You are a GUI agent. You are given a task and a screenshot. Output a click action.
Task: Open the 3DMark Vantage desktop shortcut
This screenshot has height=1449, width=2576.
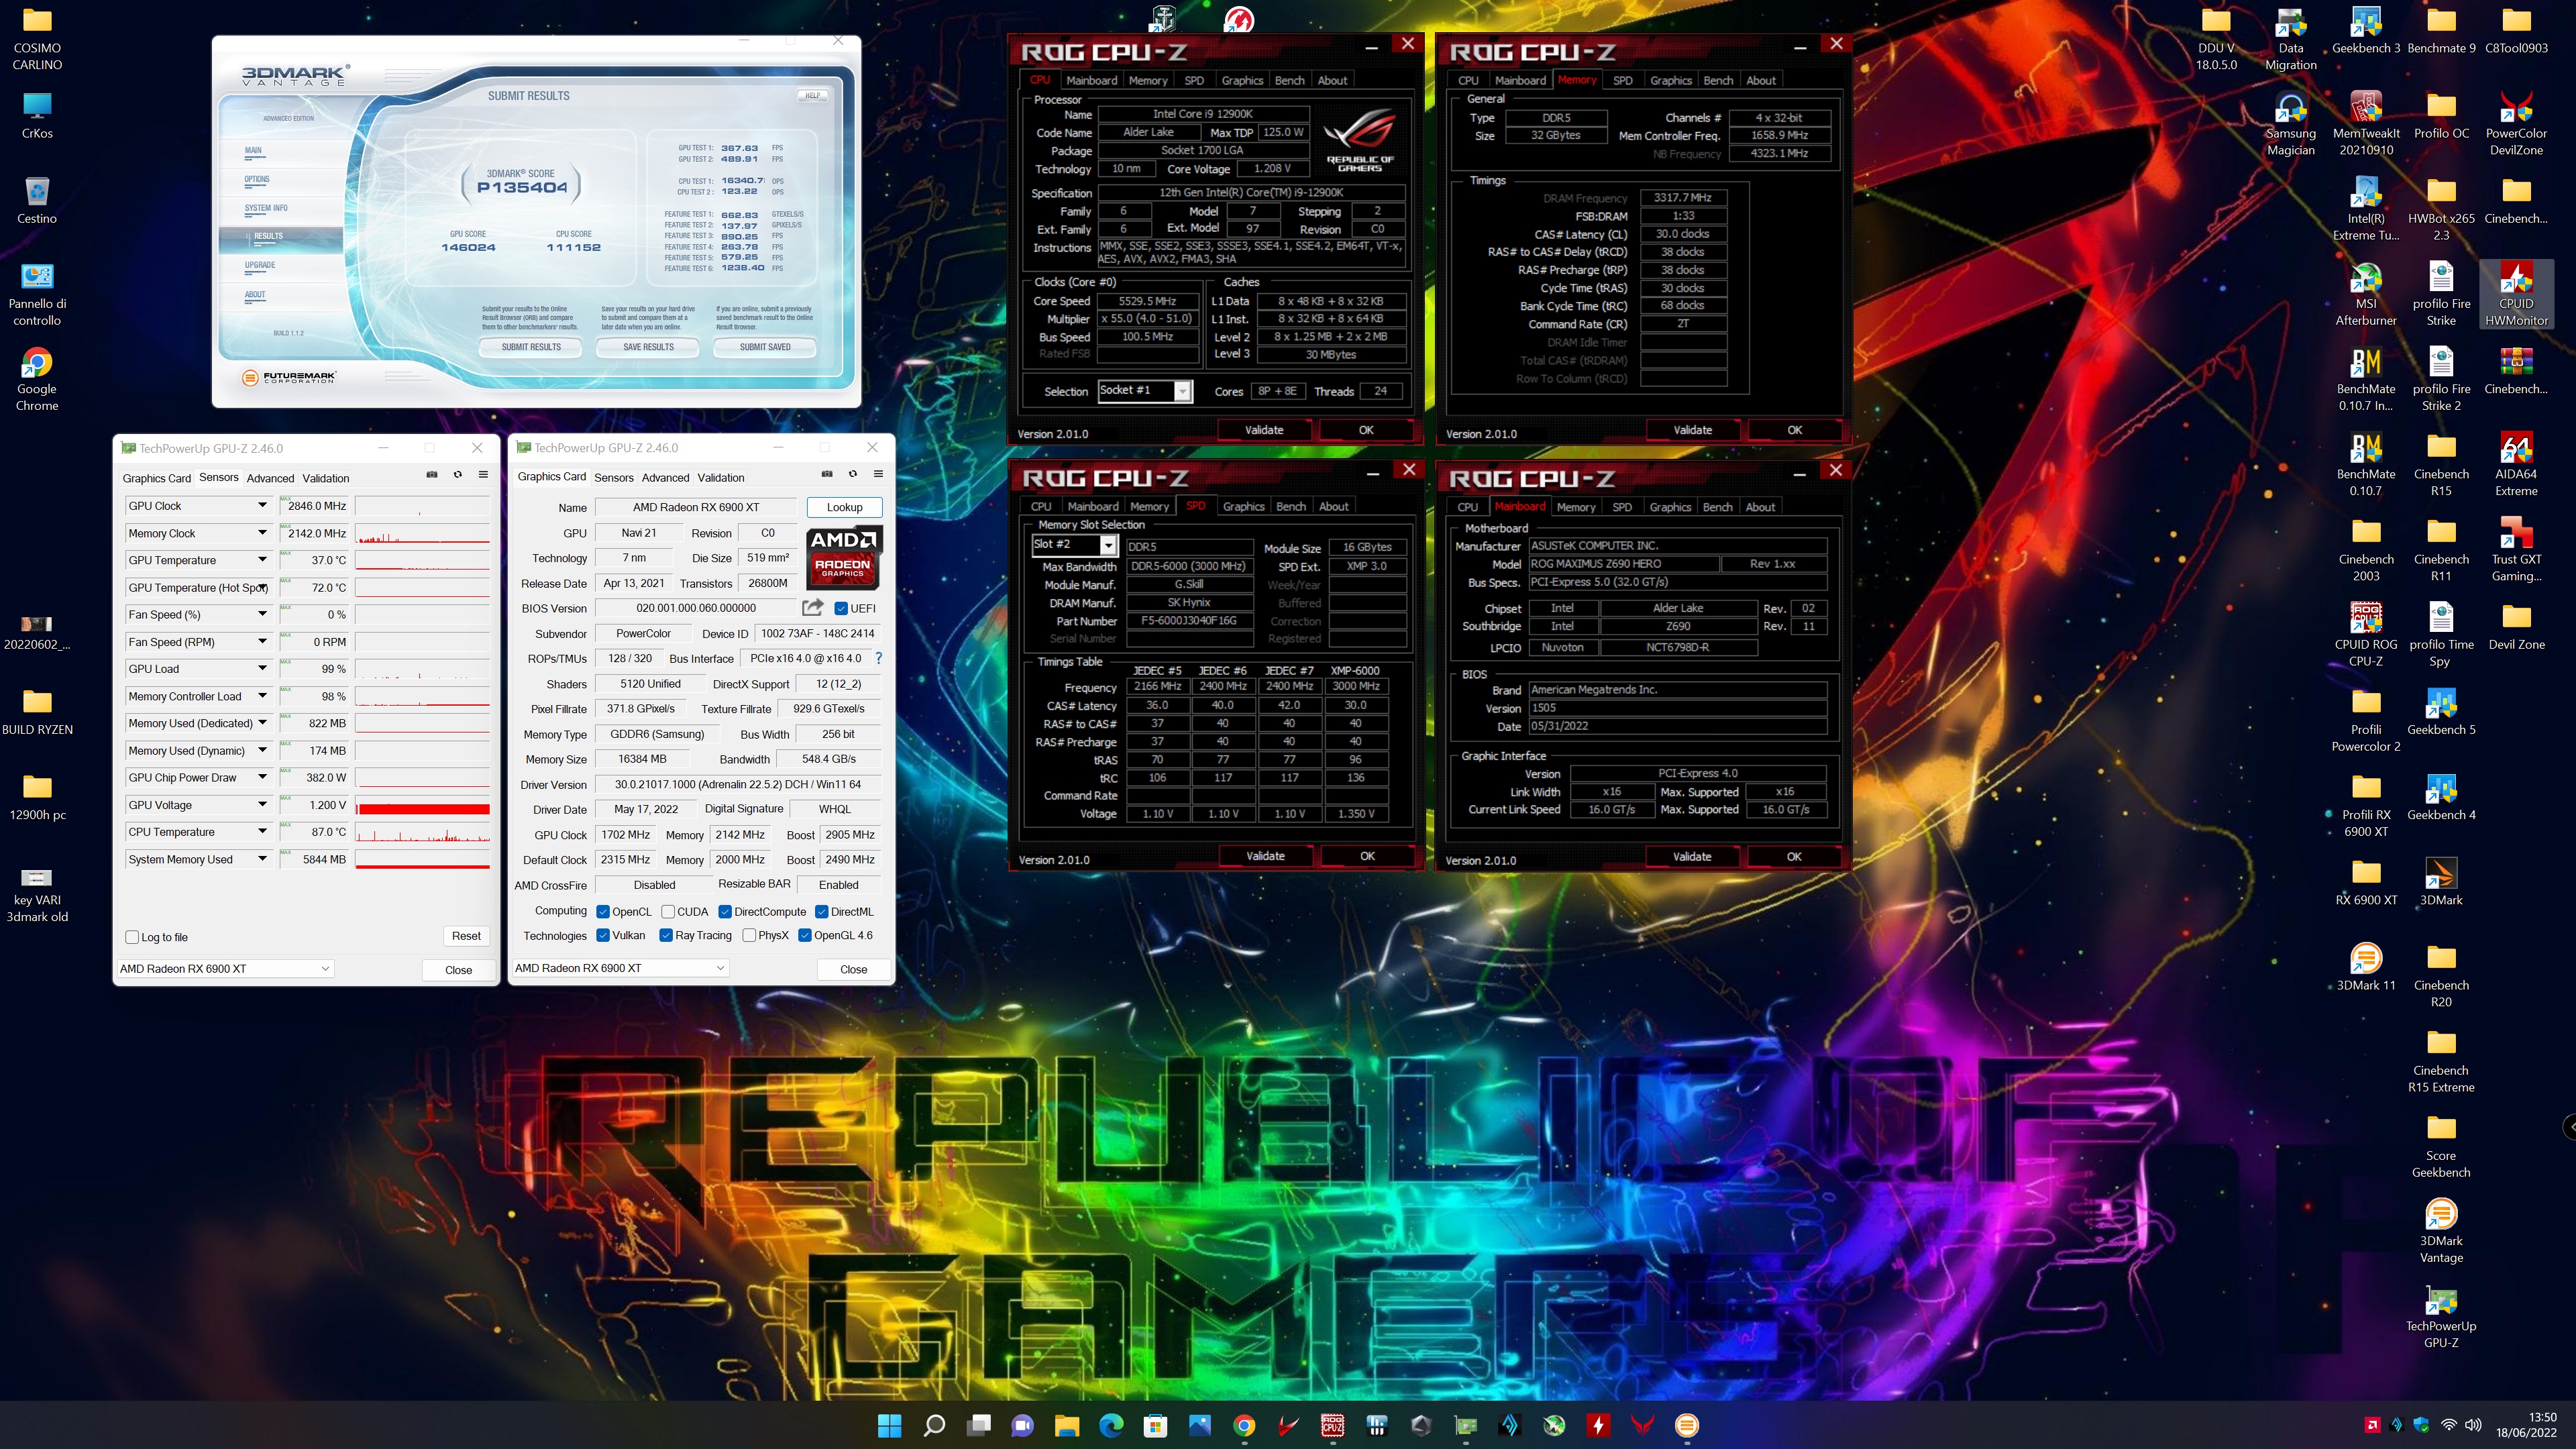pyautogui.click(x=2441, y=1231)
